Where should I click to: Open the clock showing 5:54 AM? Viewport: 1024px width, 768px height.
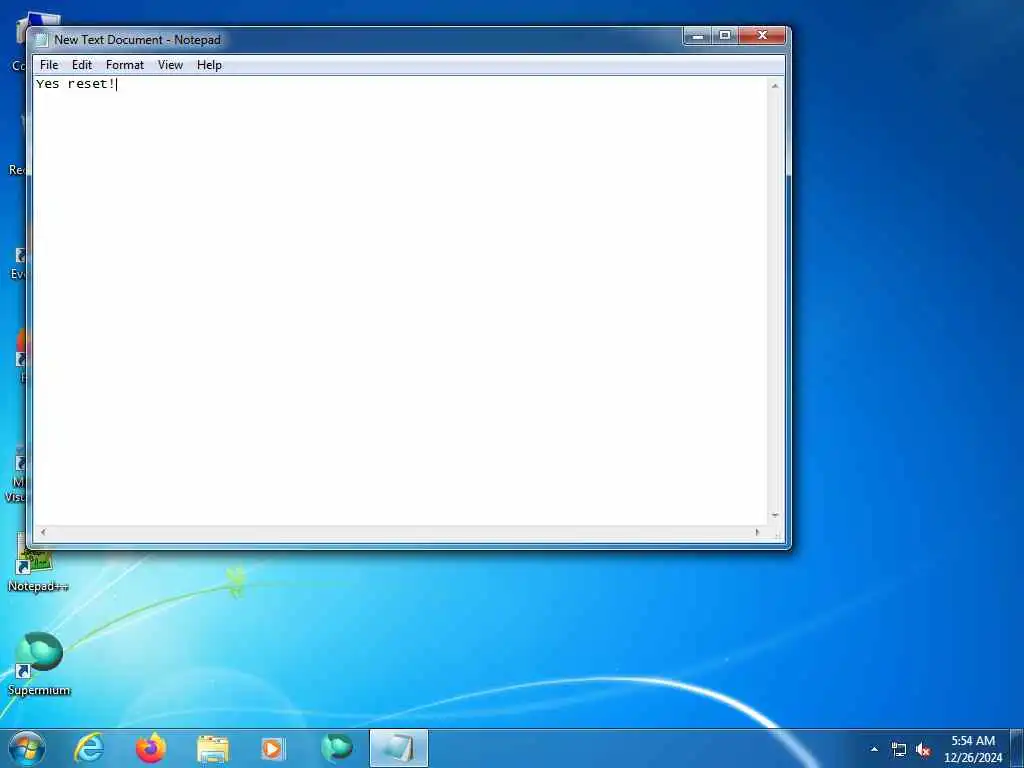(973, 749)
